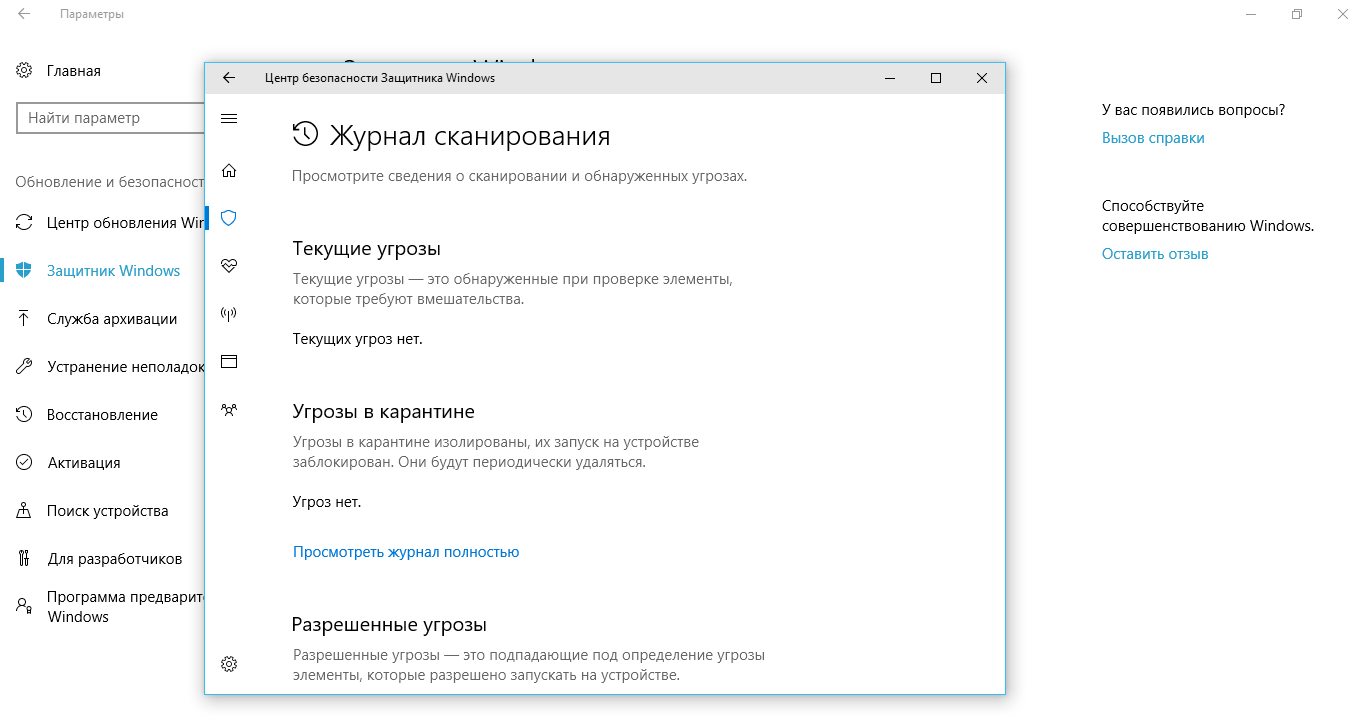The width and height of the screenshot is (1366, 716).
Task: Click the scan history clock icon
Action: point(304,135)
